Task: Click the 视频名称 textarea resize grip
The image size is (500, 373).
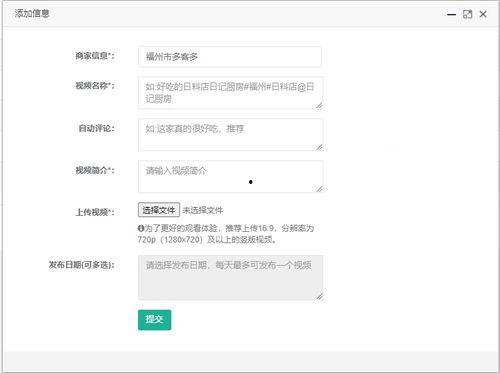Action: point(319,105)
